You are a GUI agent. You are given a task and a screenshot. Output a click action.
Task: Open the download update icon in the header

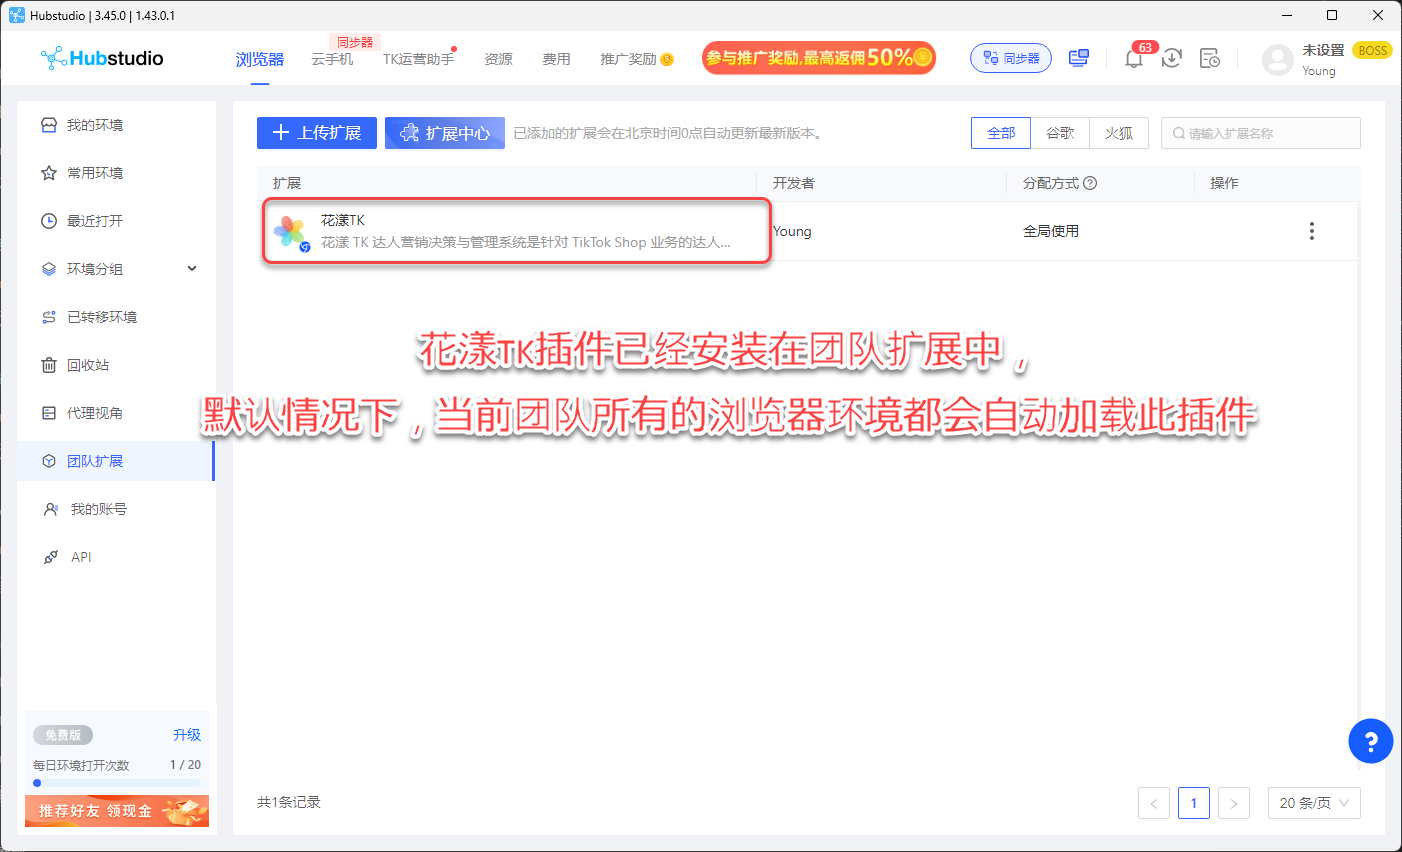pyautogui.click(x=1172, y=59)
